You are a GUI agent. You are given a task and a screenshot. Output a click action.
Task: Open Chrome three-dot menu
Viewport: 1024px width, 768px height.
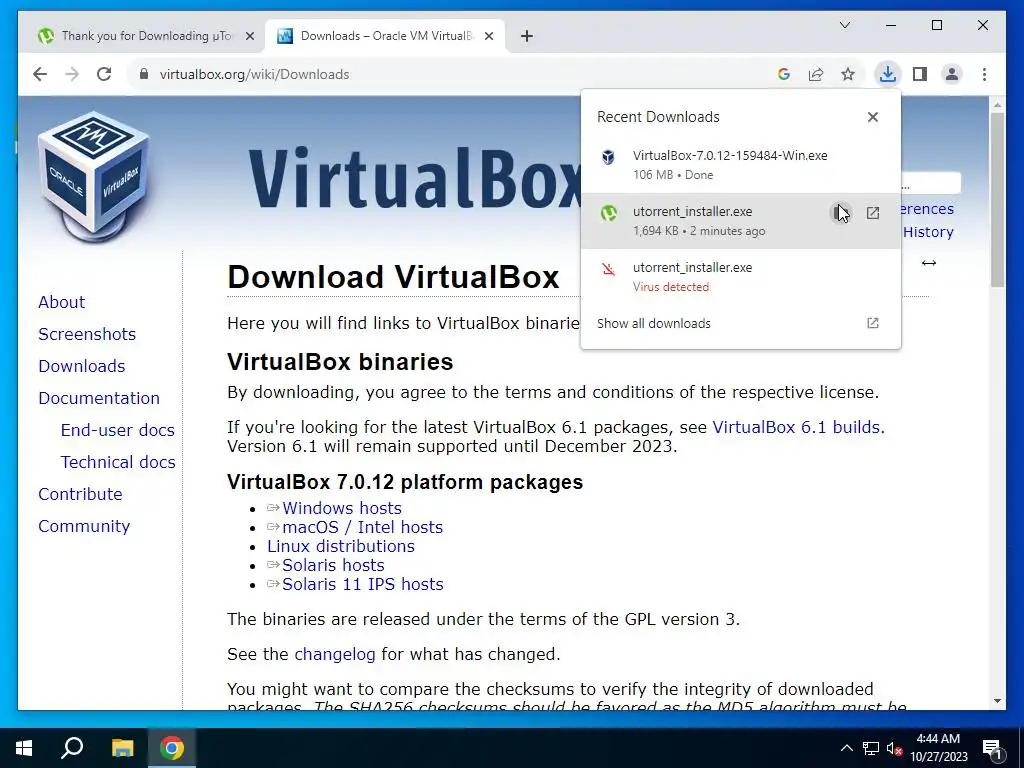(984, 74)
